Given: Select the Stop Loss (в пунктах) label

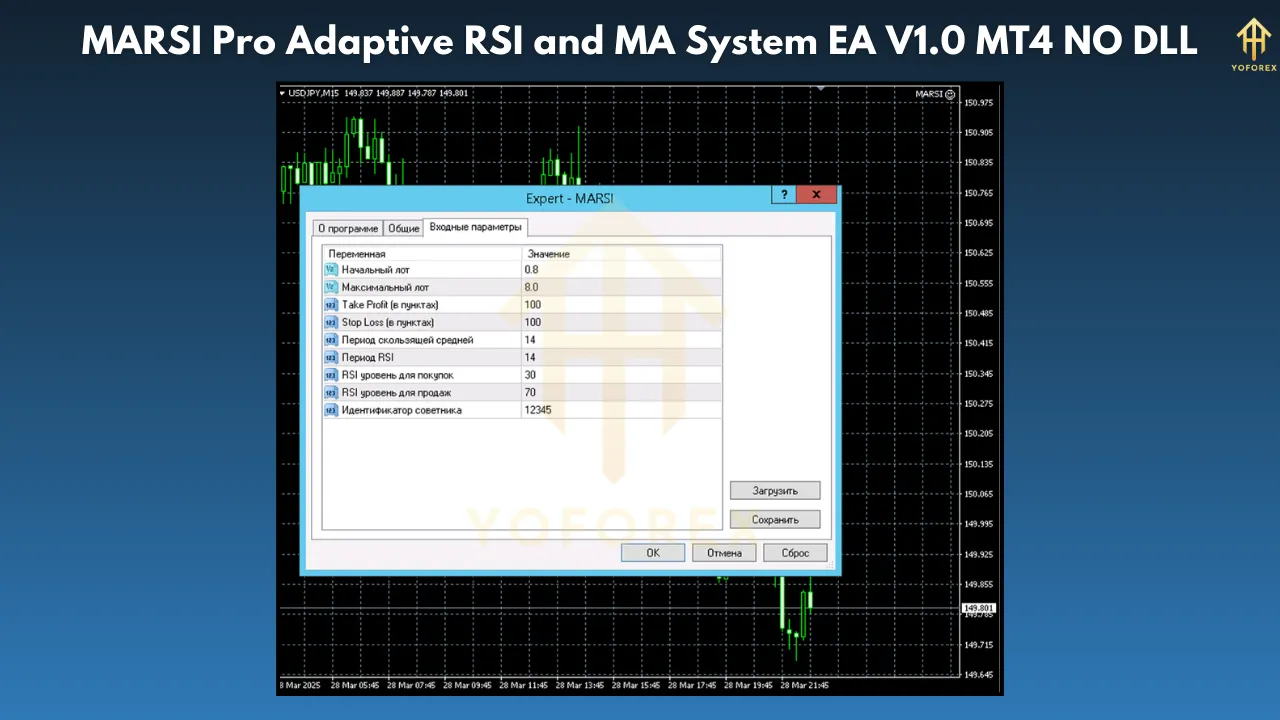Looking at the screenshot, I should pyautogui.click(x=388, y=322).
